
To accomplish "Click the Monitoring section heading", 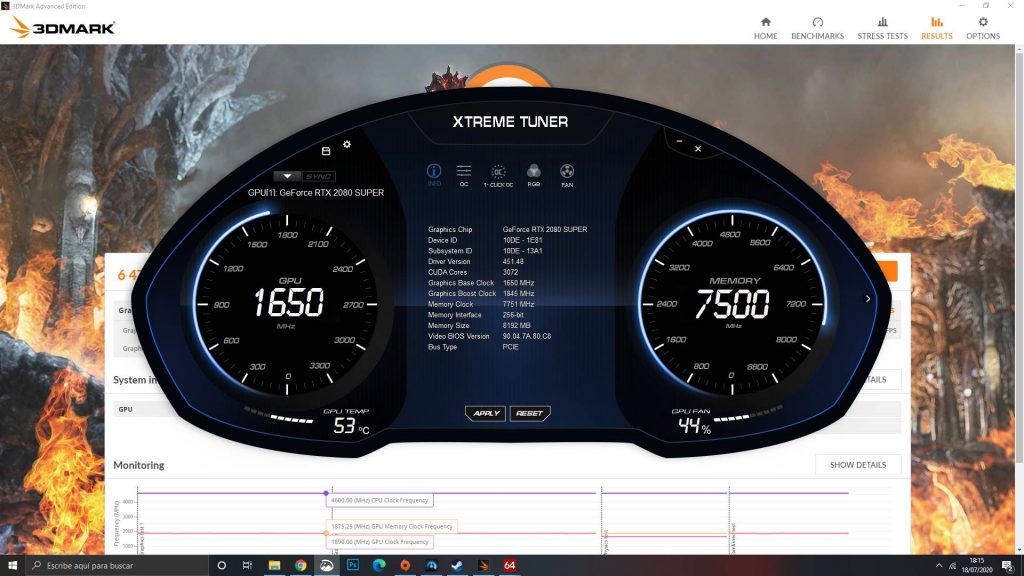I will point(138,465).
